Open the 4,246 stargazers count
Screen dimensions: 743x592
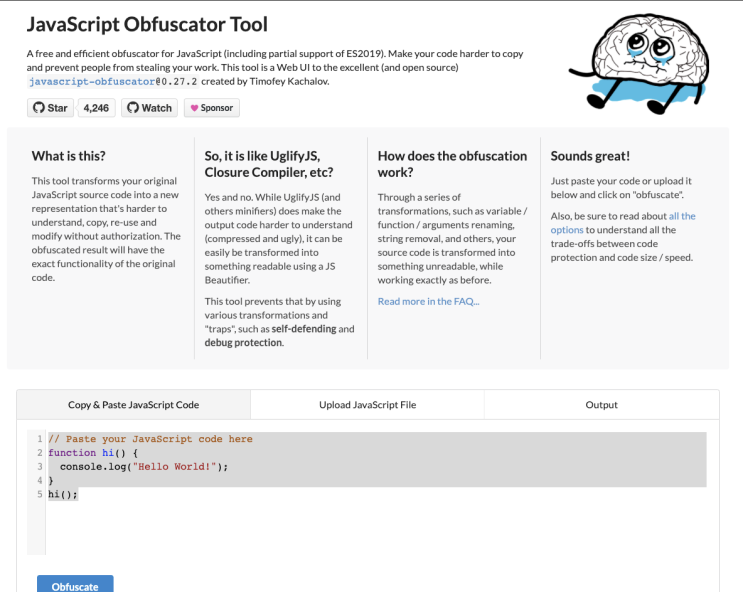point(96,108)
